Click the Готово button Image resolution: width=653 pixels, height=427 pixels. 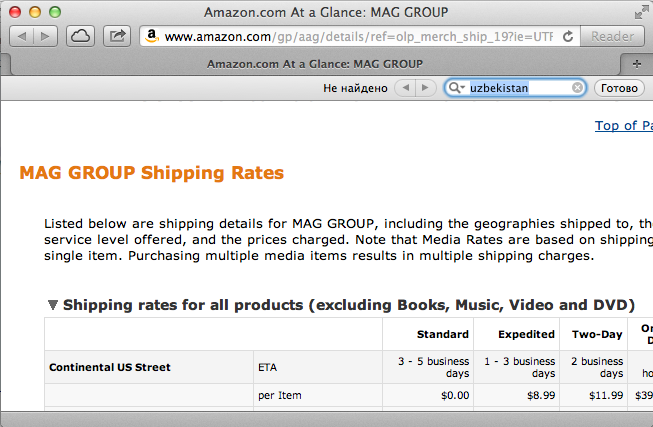(x=619, y=88)
